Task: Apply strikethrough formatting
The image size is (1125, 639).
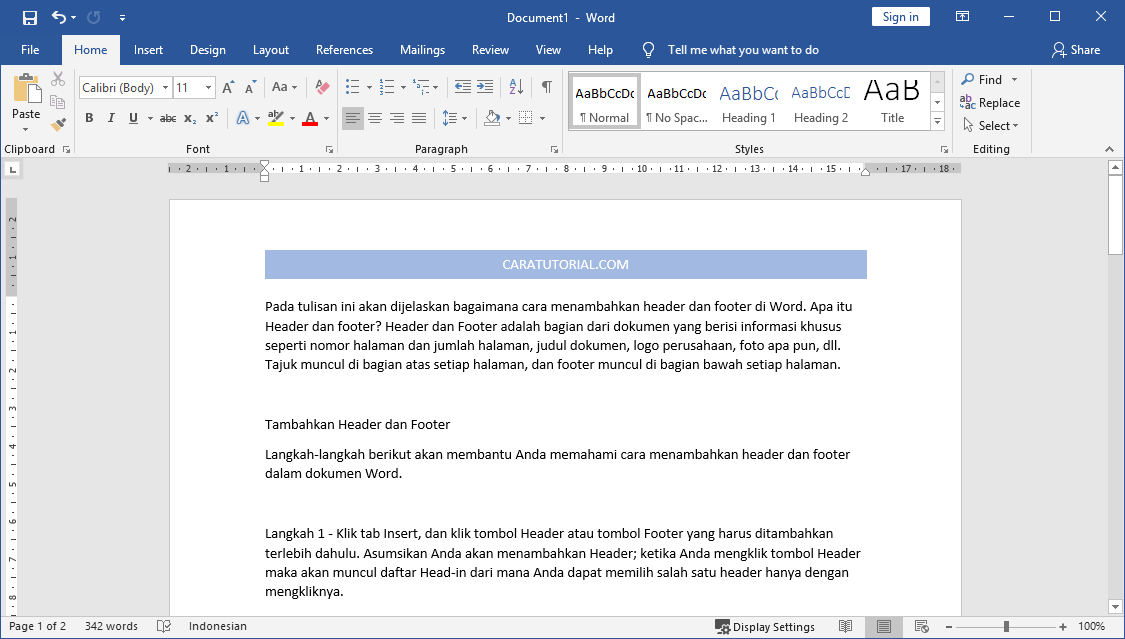Action: coord(168,118)
